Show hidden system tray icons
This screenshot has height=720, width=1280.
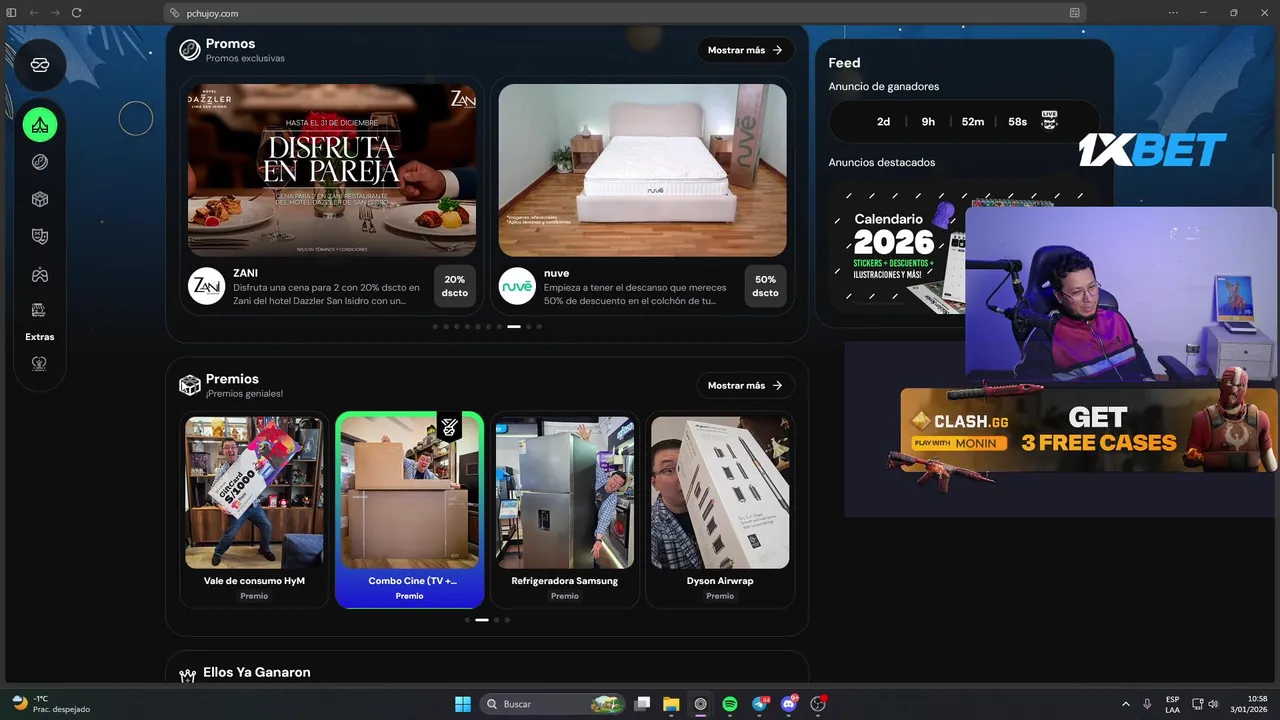coord(1125,704)
